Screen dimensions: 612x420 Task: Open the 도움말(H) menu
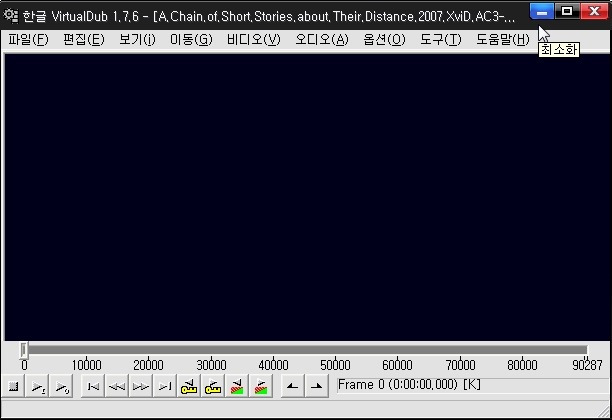click(503, 39)
